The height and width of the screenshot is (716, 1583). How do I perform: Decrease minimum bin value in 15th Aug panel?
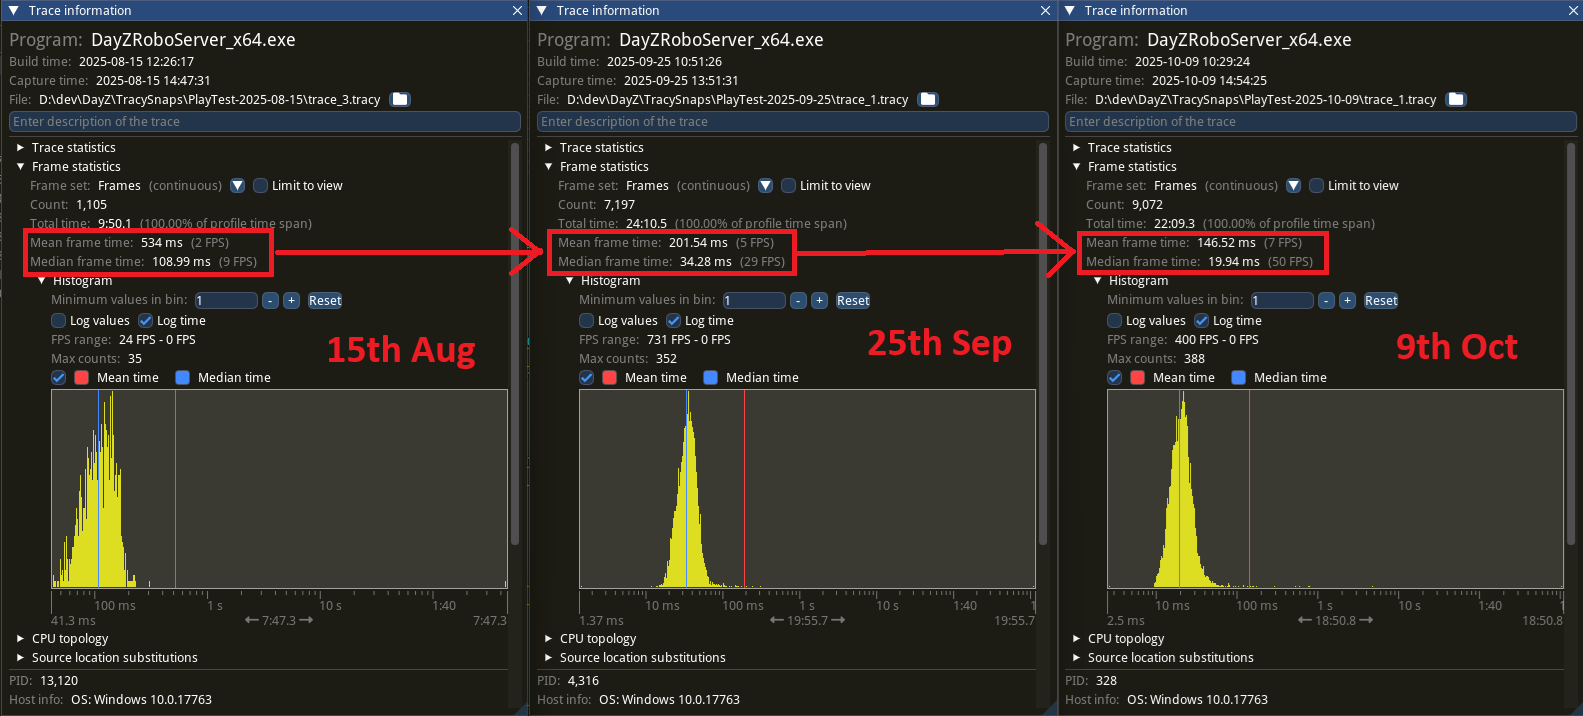pos(270,301)
